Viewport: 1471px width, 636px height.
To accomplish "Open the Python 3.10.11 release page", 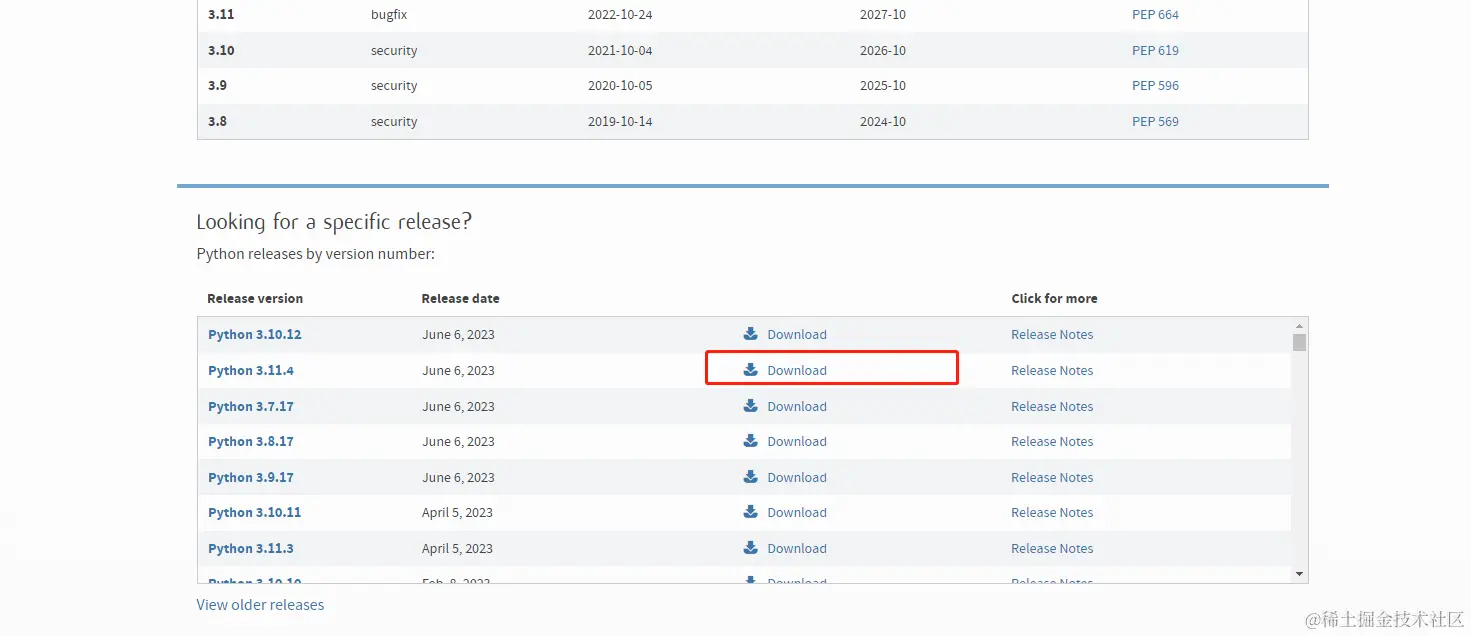I will pos(254,512).
